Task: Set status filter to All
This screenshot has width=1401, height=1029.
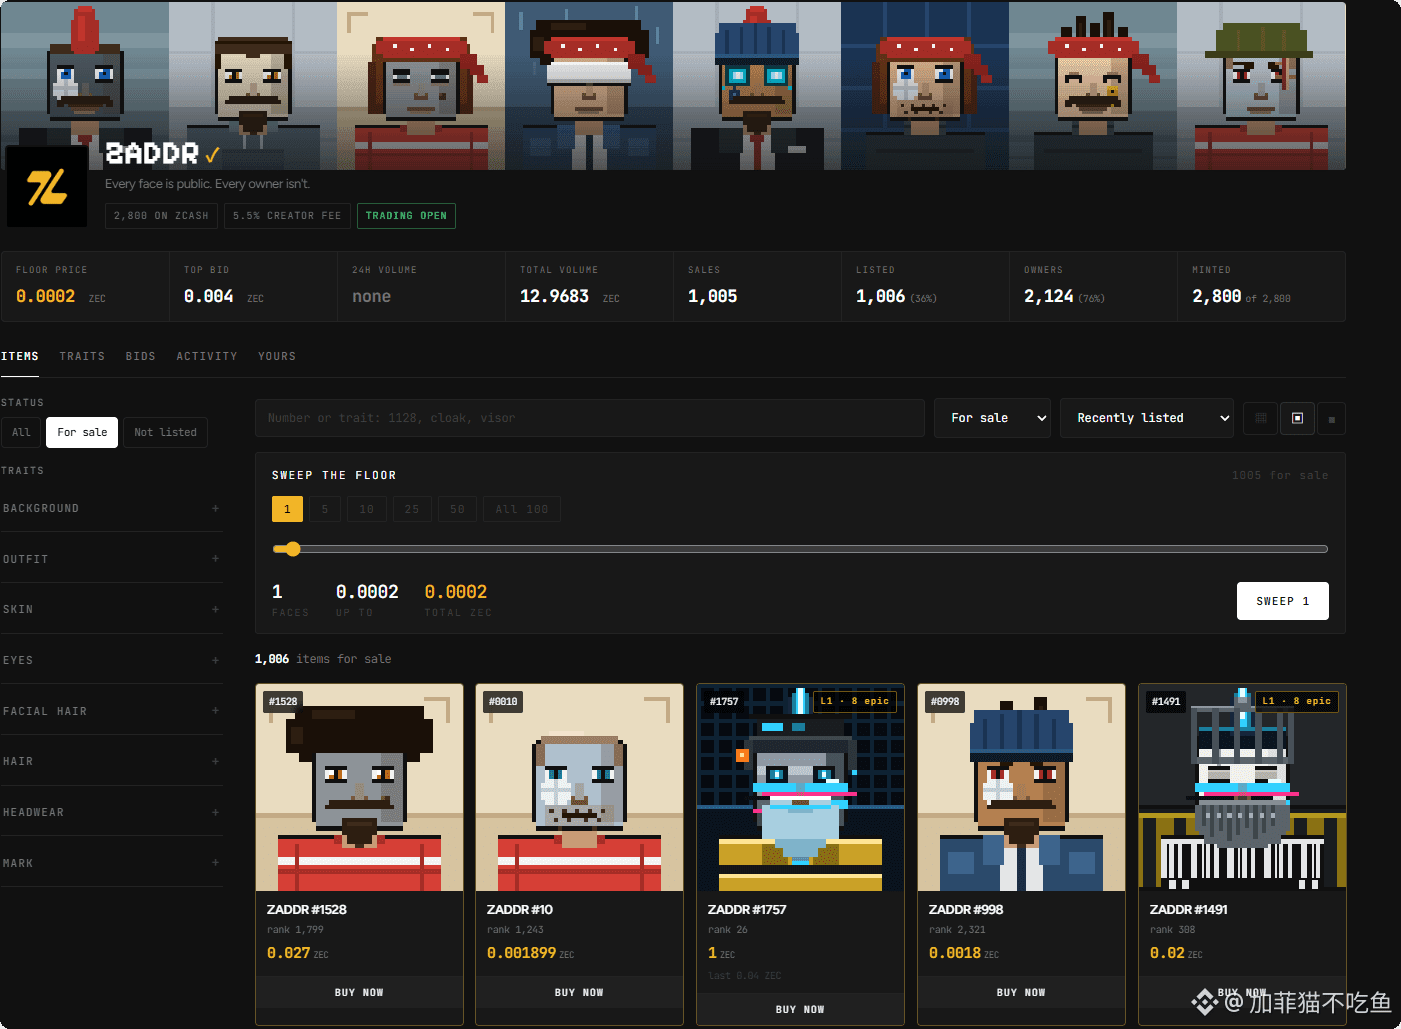Action: pos(21,432)
